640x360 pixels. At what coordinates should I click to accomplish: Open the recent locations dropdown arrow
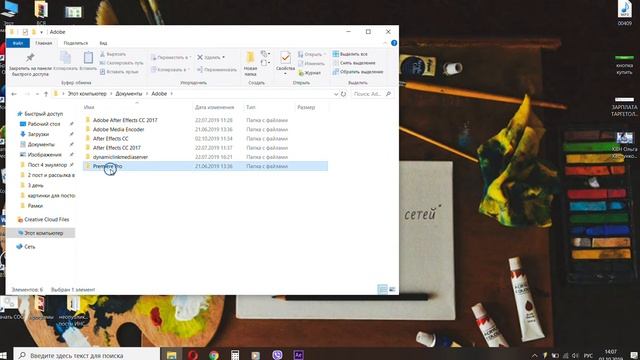37,94
